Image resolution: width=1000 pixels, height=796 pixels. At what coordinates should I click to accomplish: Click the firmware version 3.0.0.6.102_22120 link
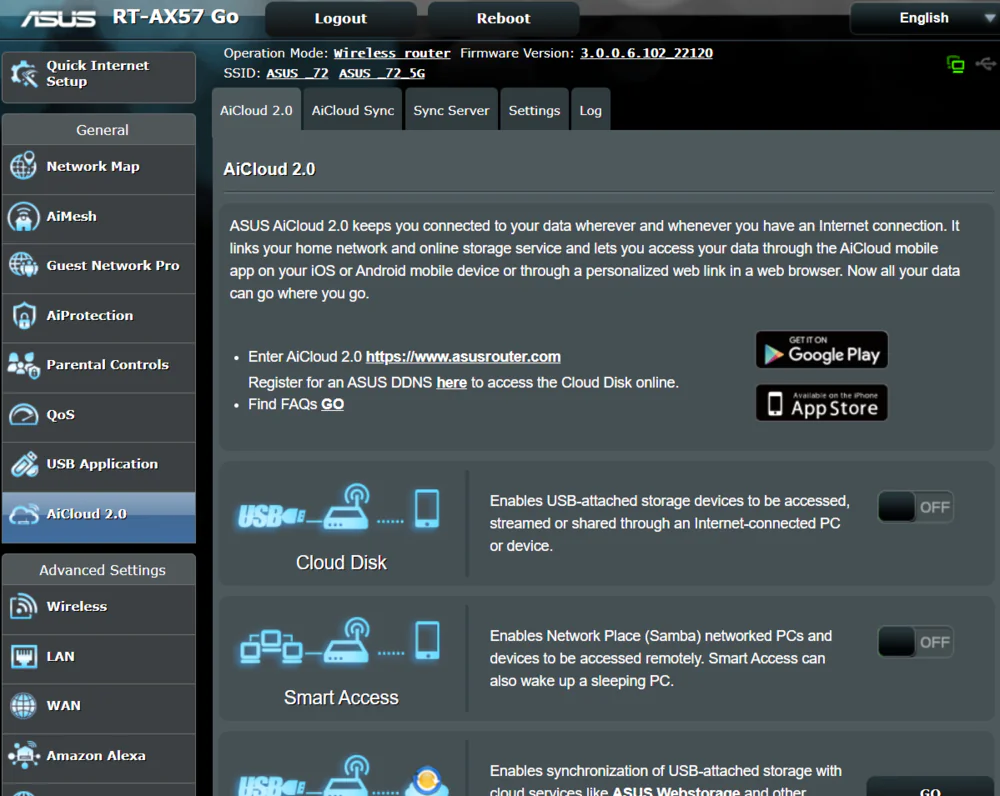click(x=647, y=54)
